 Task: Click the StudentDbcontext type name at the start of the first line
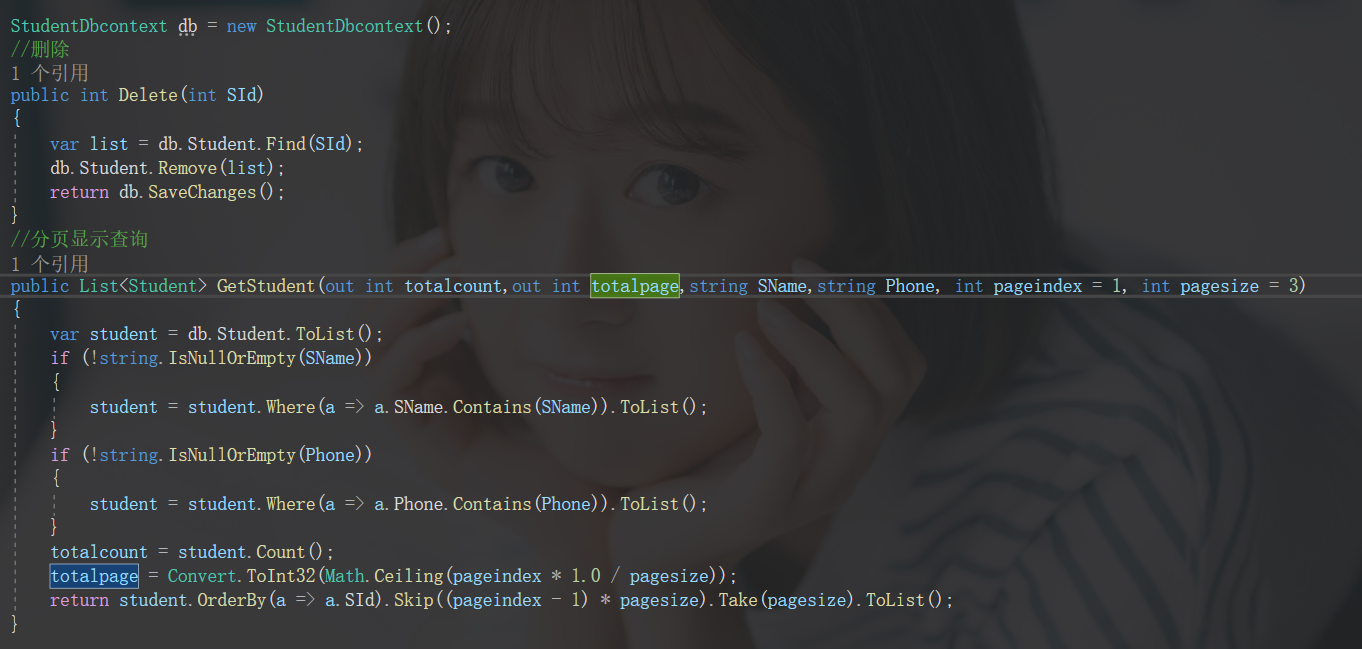pos(89,26)
